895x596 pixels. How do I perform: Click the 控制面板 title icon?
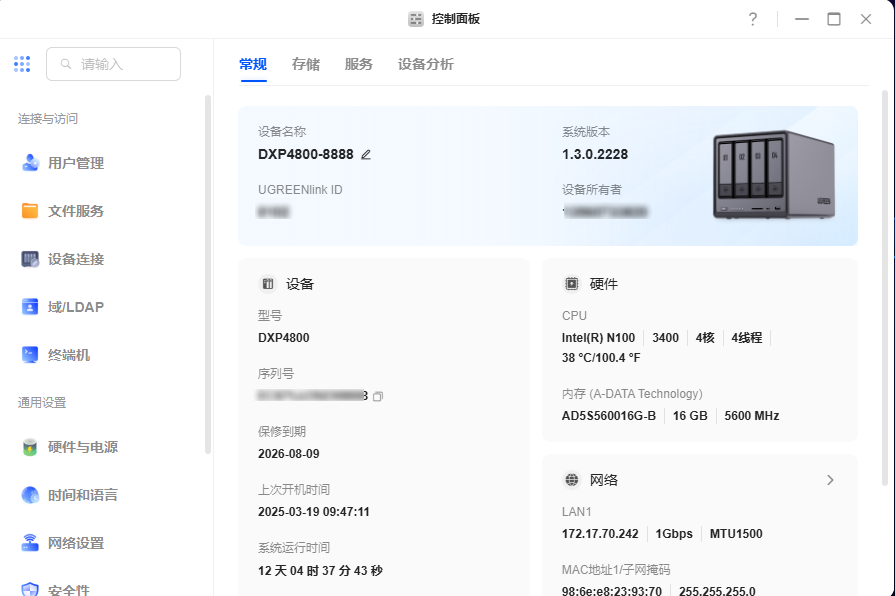(416, 19)
